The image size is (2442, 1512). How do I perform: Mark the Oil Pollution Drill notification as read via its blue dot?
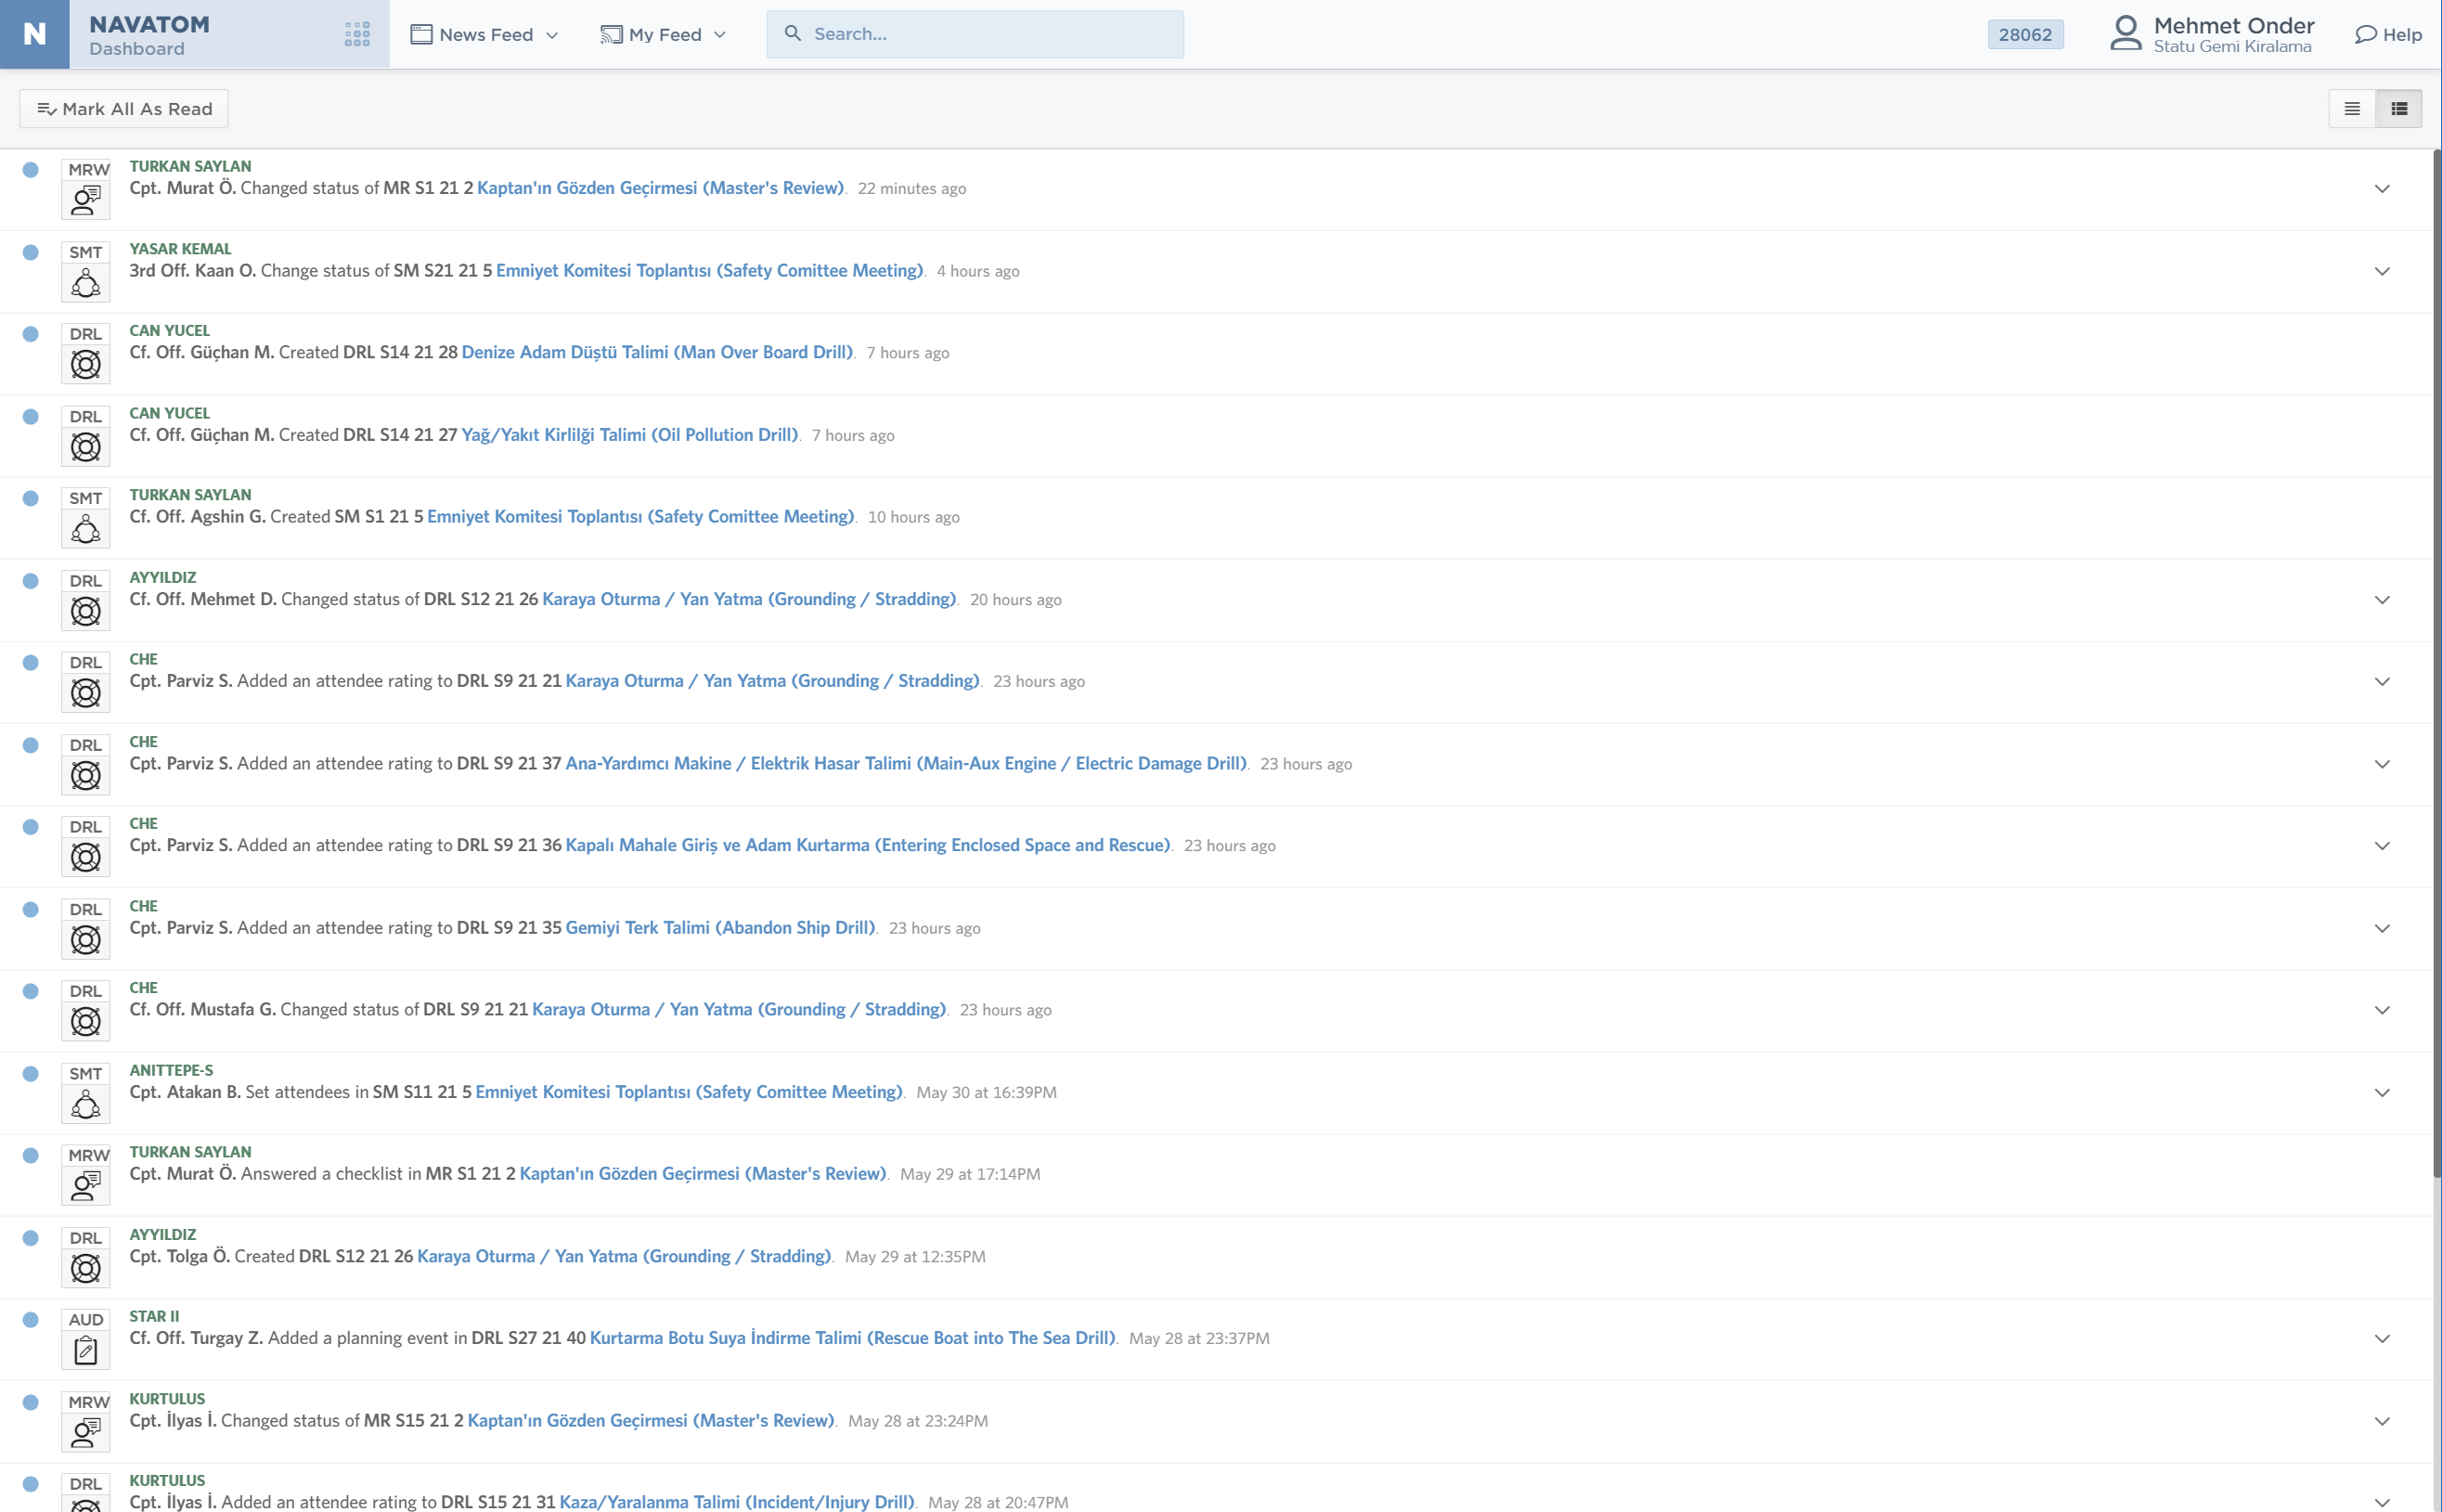click(31, 416)
